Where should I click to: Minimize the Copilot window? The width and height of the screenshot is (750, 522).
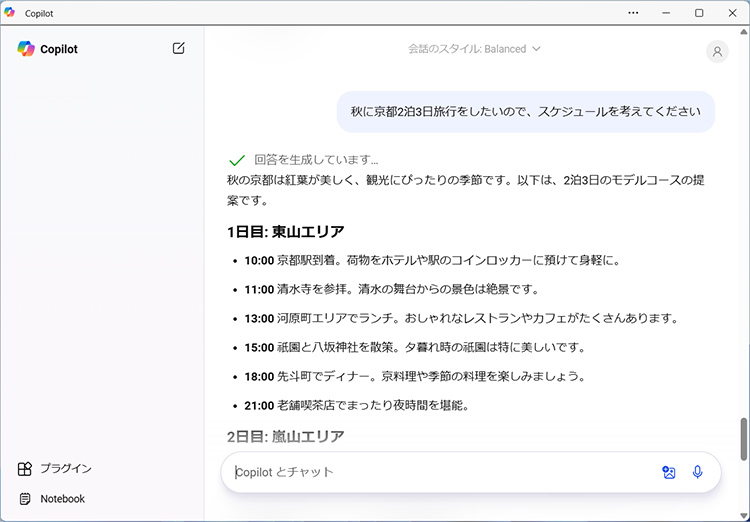tap(666, 13)
